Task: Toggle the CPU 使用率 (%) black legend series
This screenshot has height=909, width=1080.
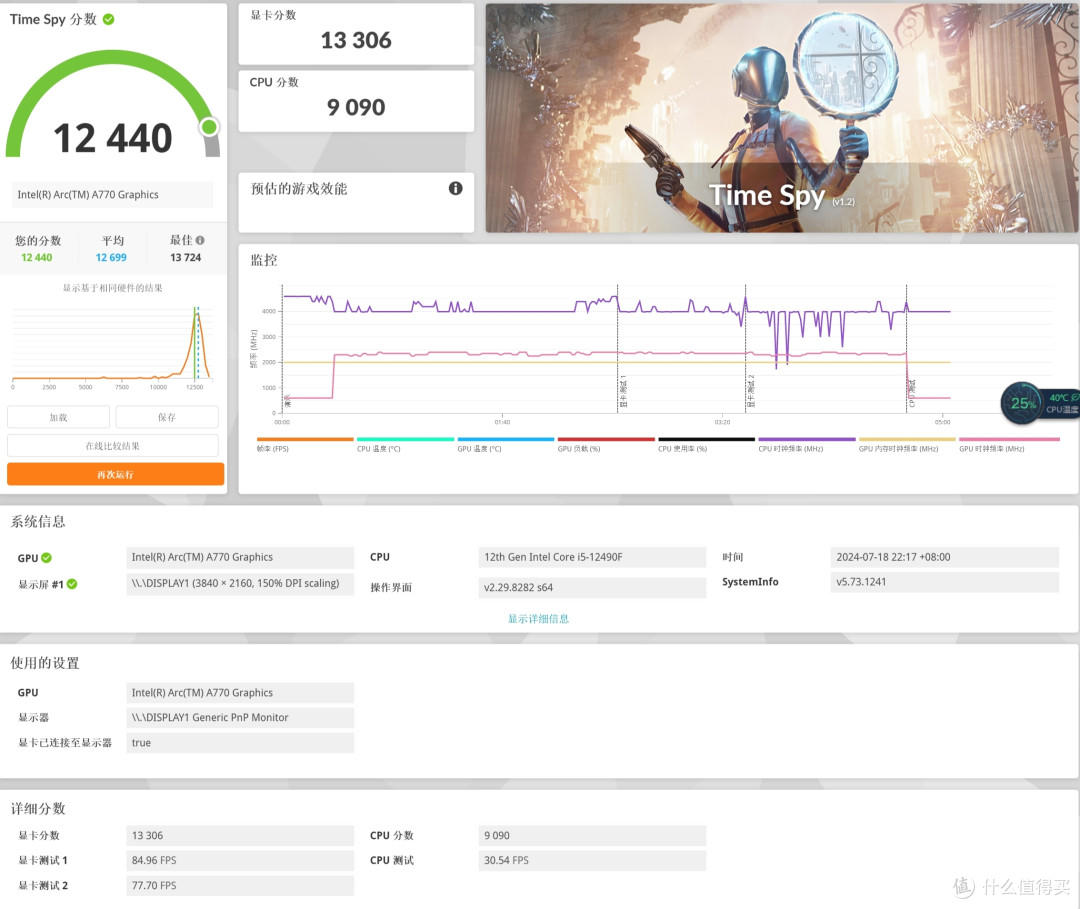Action: coord(707,445)
